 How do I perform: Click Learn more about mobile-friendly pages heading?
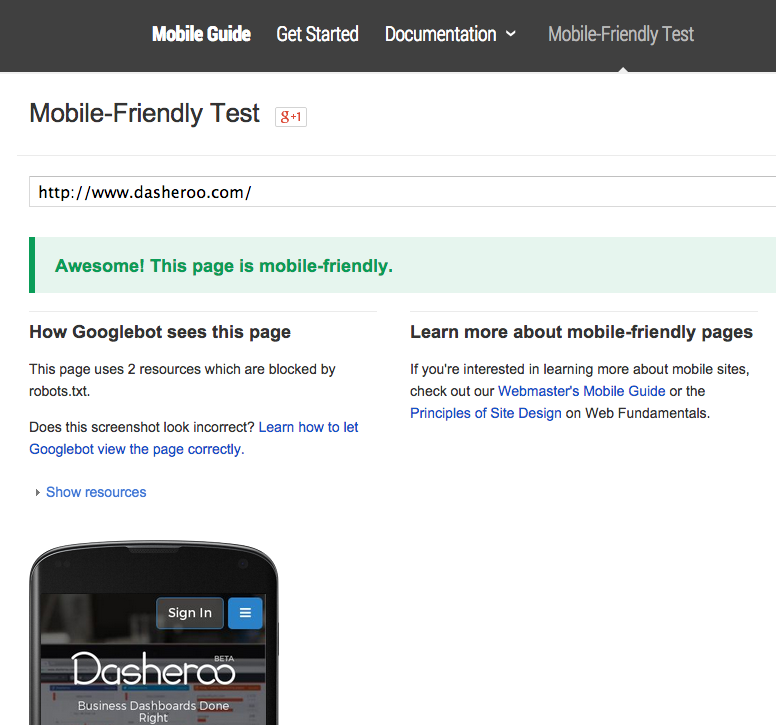(x=581, y=332)
